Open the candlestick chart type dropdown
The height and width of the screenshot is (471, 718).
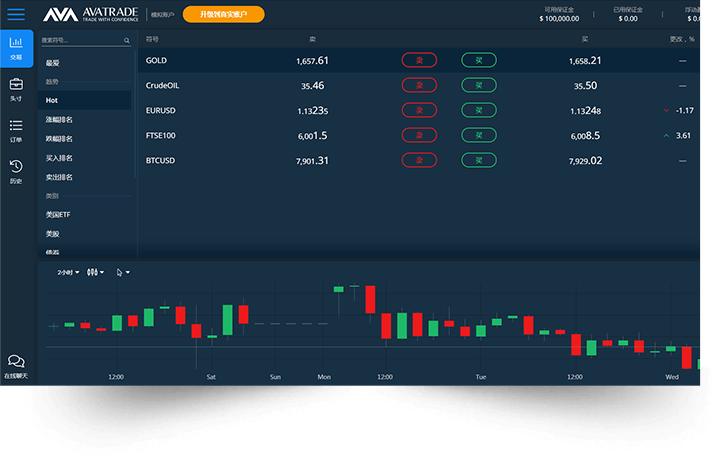[x=95, y=272]
